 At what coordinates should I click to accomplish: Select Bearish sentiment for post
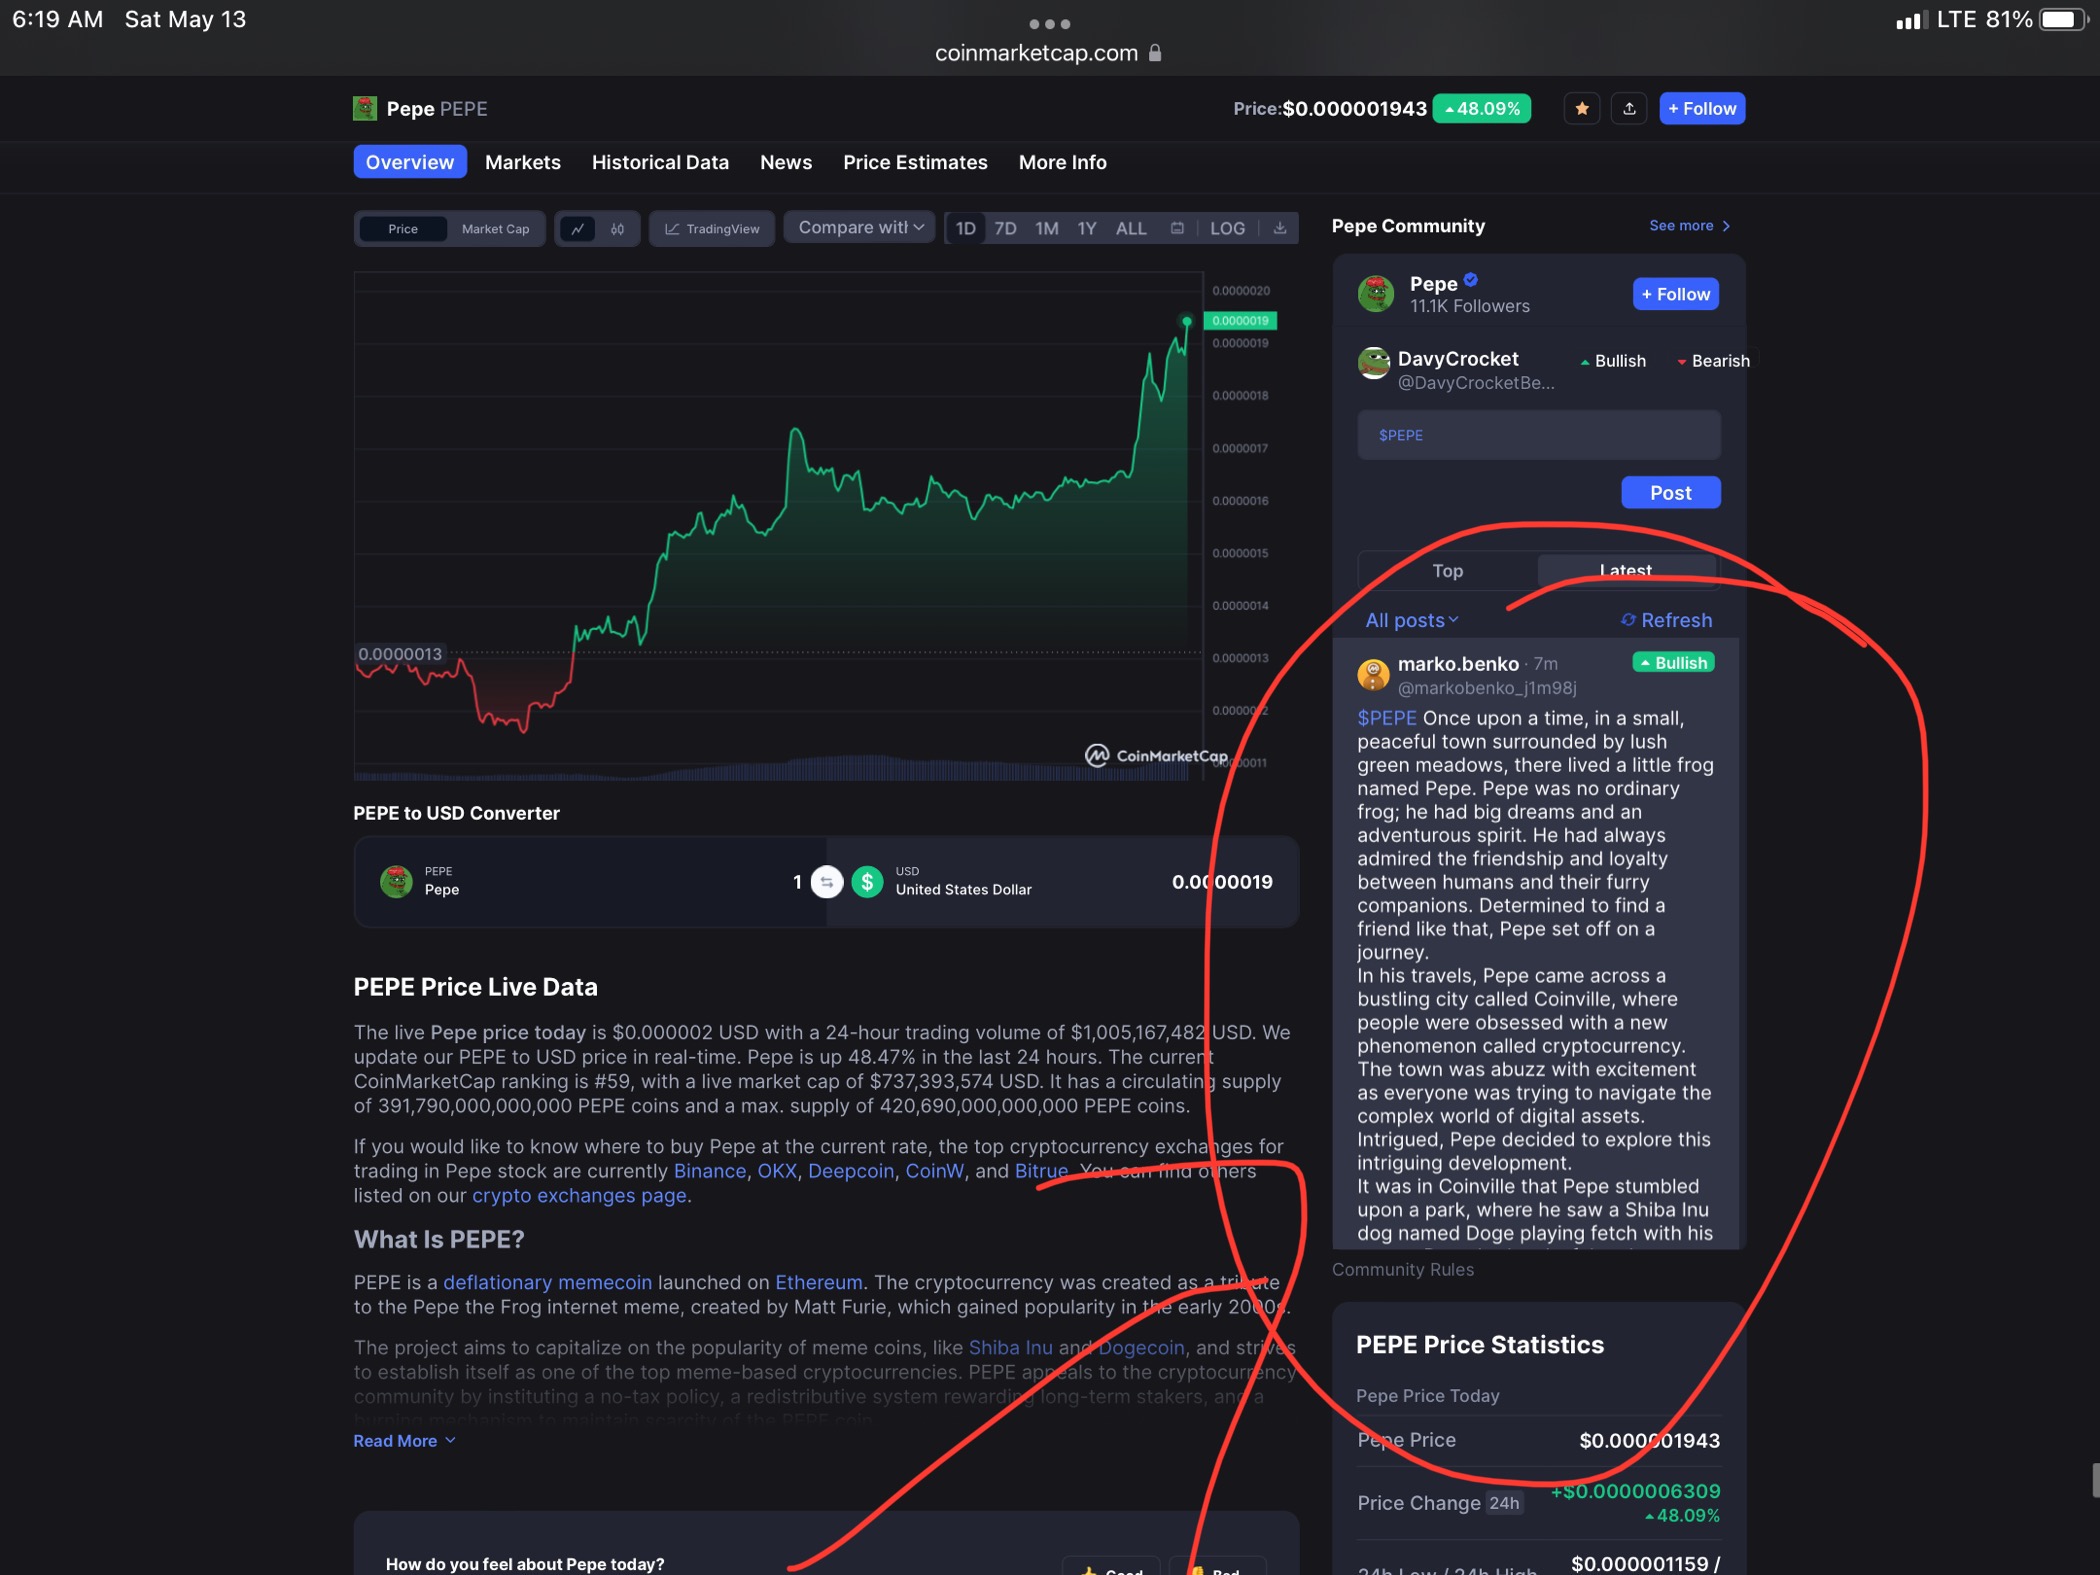click(x=1713, y=361)
